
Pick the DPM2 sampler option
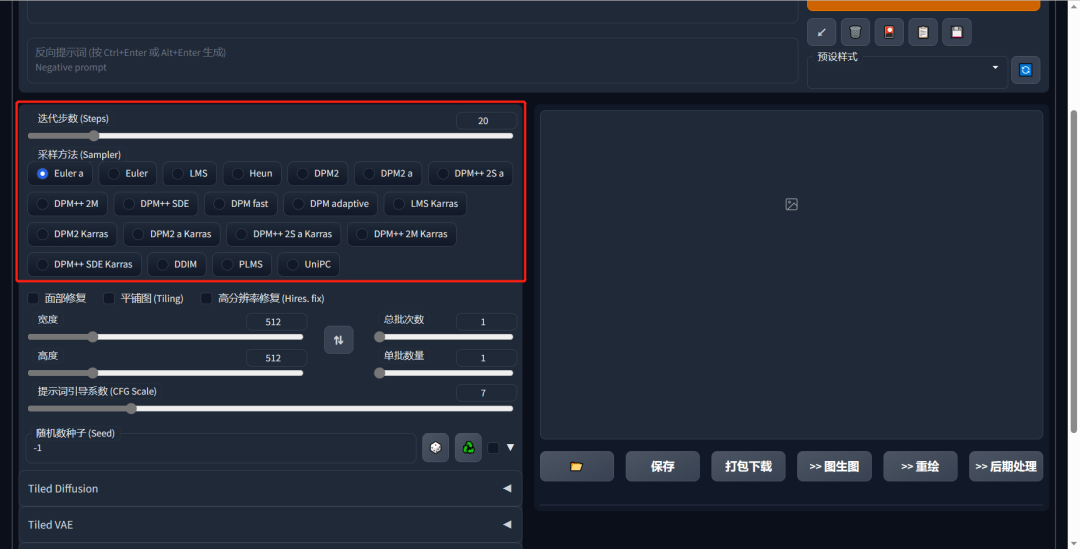point(318,173)
